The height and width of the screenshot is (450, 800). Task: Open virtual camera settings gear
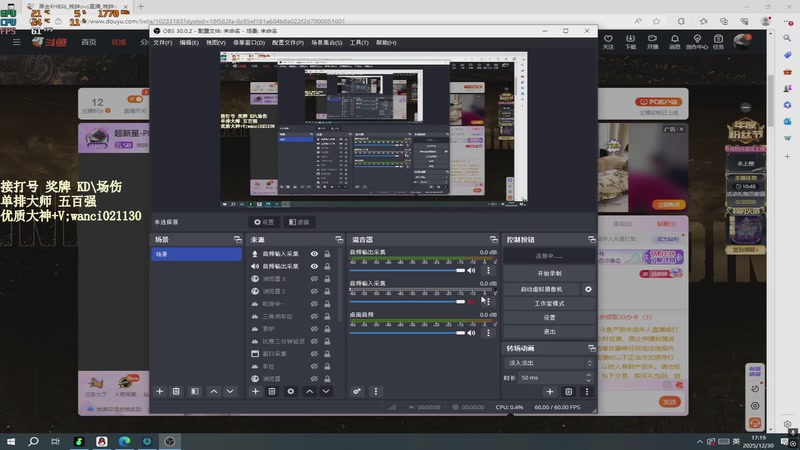click(588, 289)
